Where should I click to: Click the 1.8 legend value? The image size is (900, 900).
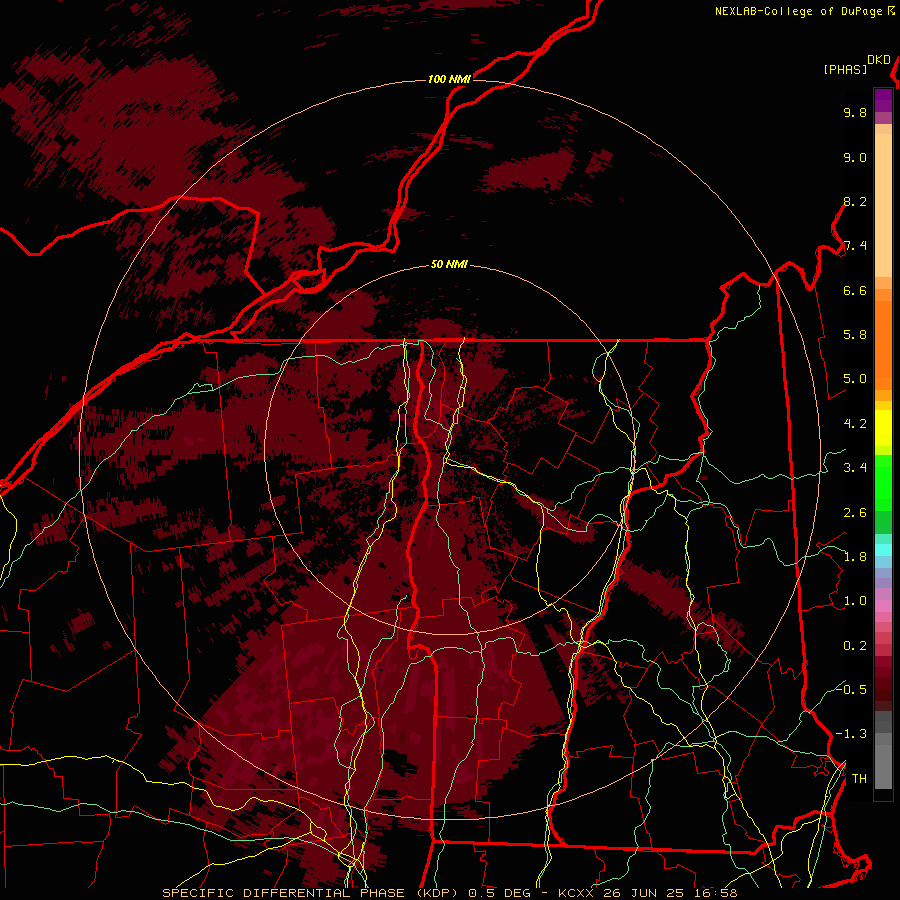[855, 557]
